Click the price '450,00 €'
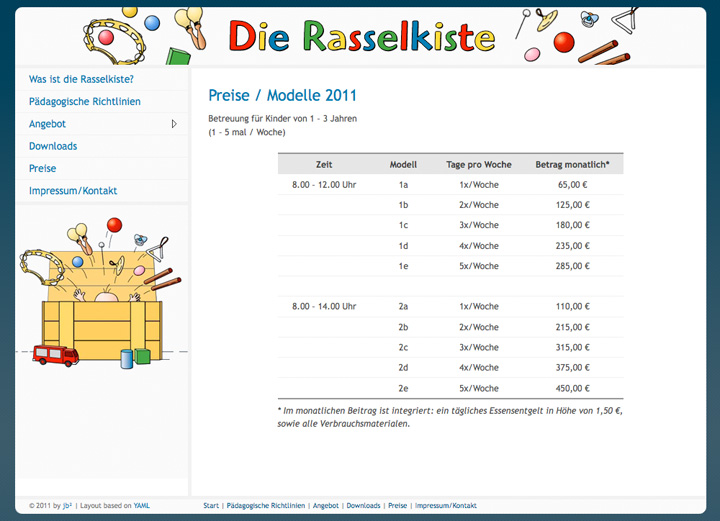This screenshot has width=720, height=521. tap(572, 388)
